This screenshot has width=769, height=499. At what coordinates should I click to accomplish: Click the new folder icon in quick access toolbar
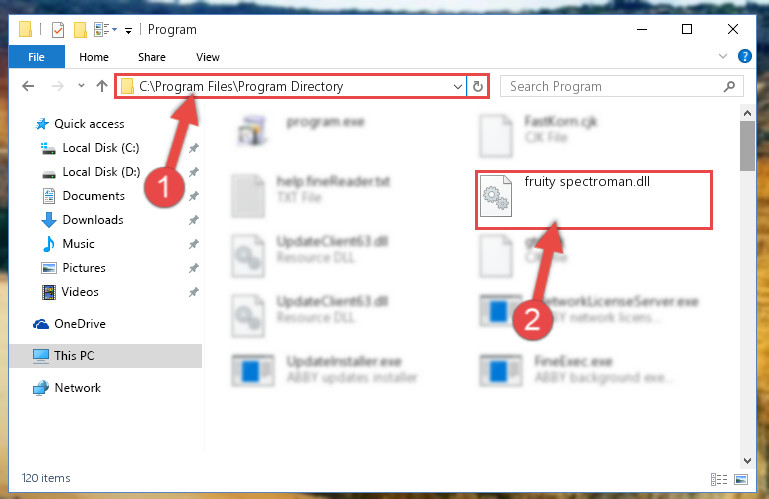[x=80, y=30]
